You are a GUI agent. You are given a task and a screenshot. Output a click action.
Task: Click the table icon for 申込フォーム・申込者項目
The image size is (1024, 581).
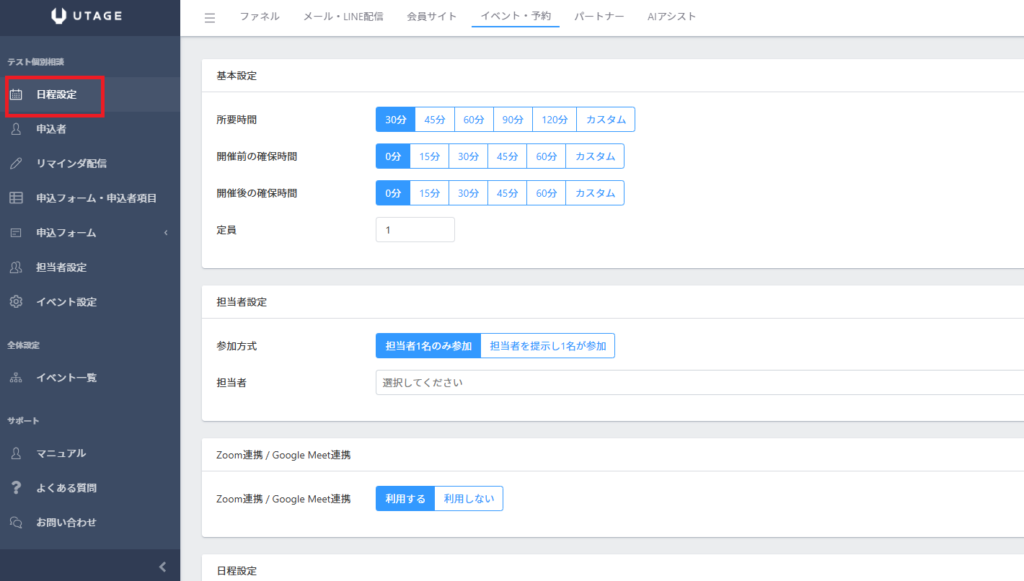[16, 198]
